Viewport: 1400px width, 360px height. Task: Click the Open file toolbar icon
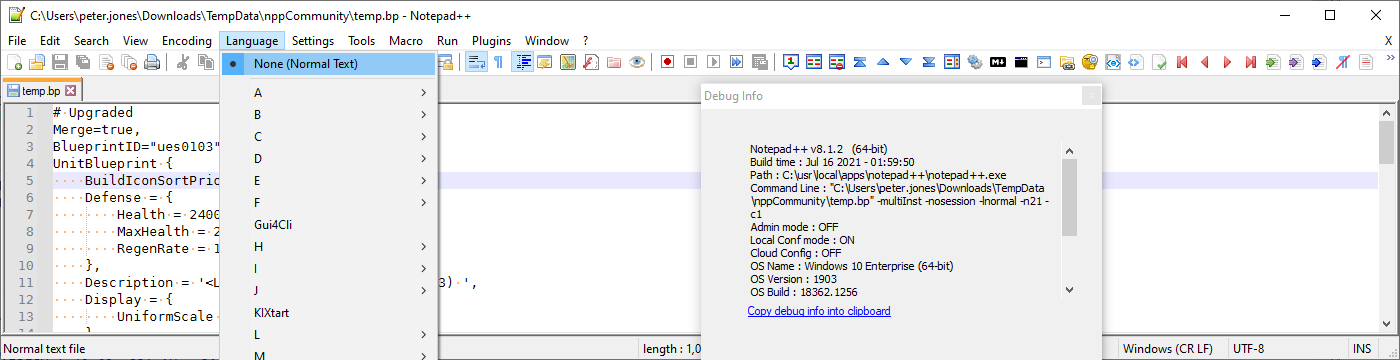click(37, 62)
